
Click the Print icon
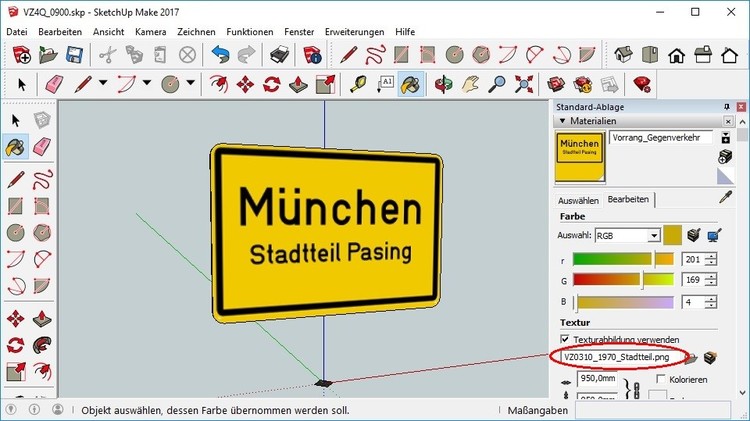coord(279,55)
